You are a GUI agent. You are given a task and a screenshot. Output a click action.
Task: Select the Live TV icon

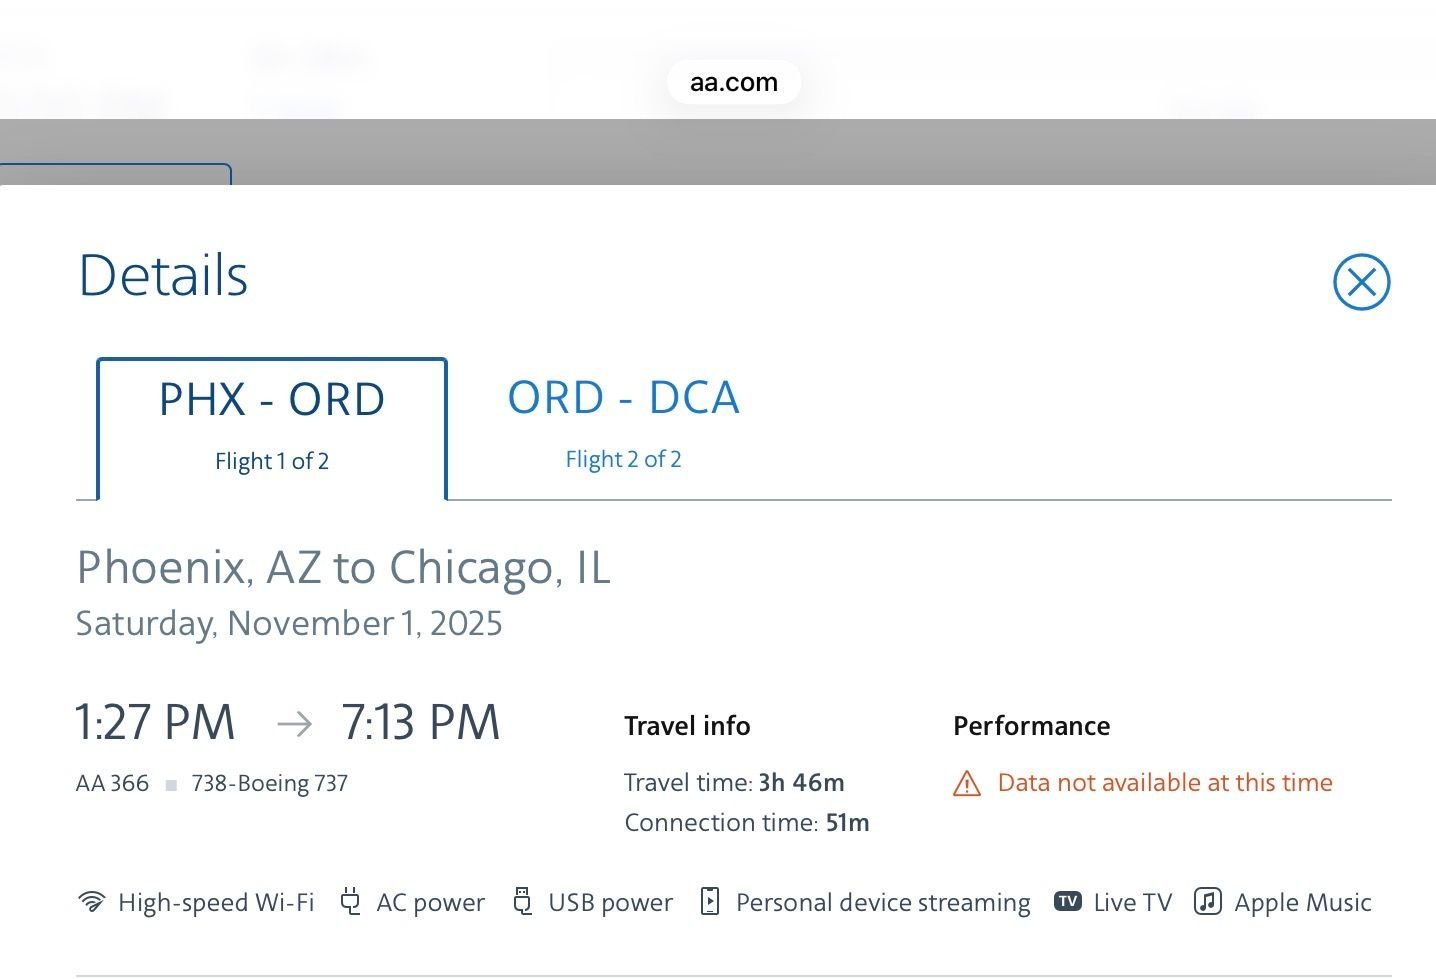pos(1068,901)
